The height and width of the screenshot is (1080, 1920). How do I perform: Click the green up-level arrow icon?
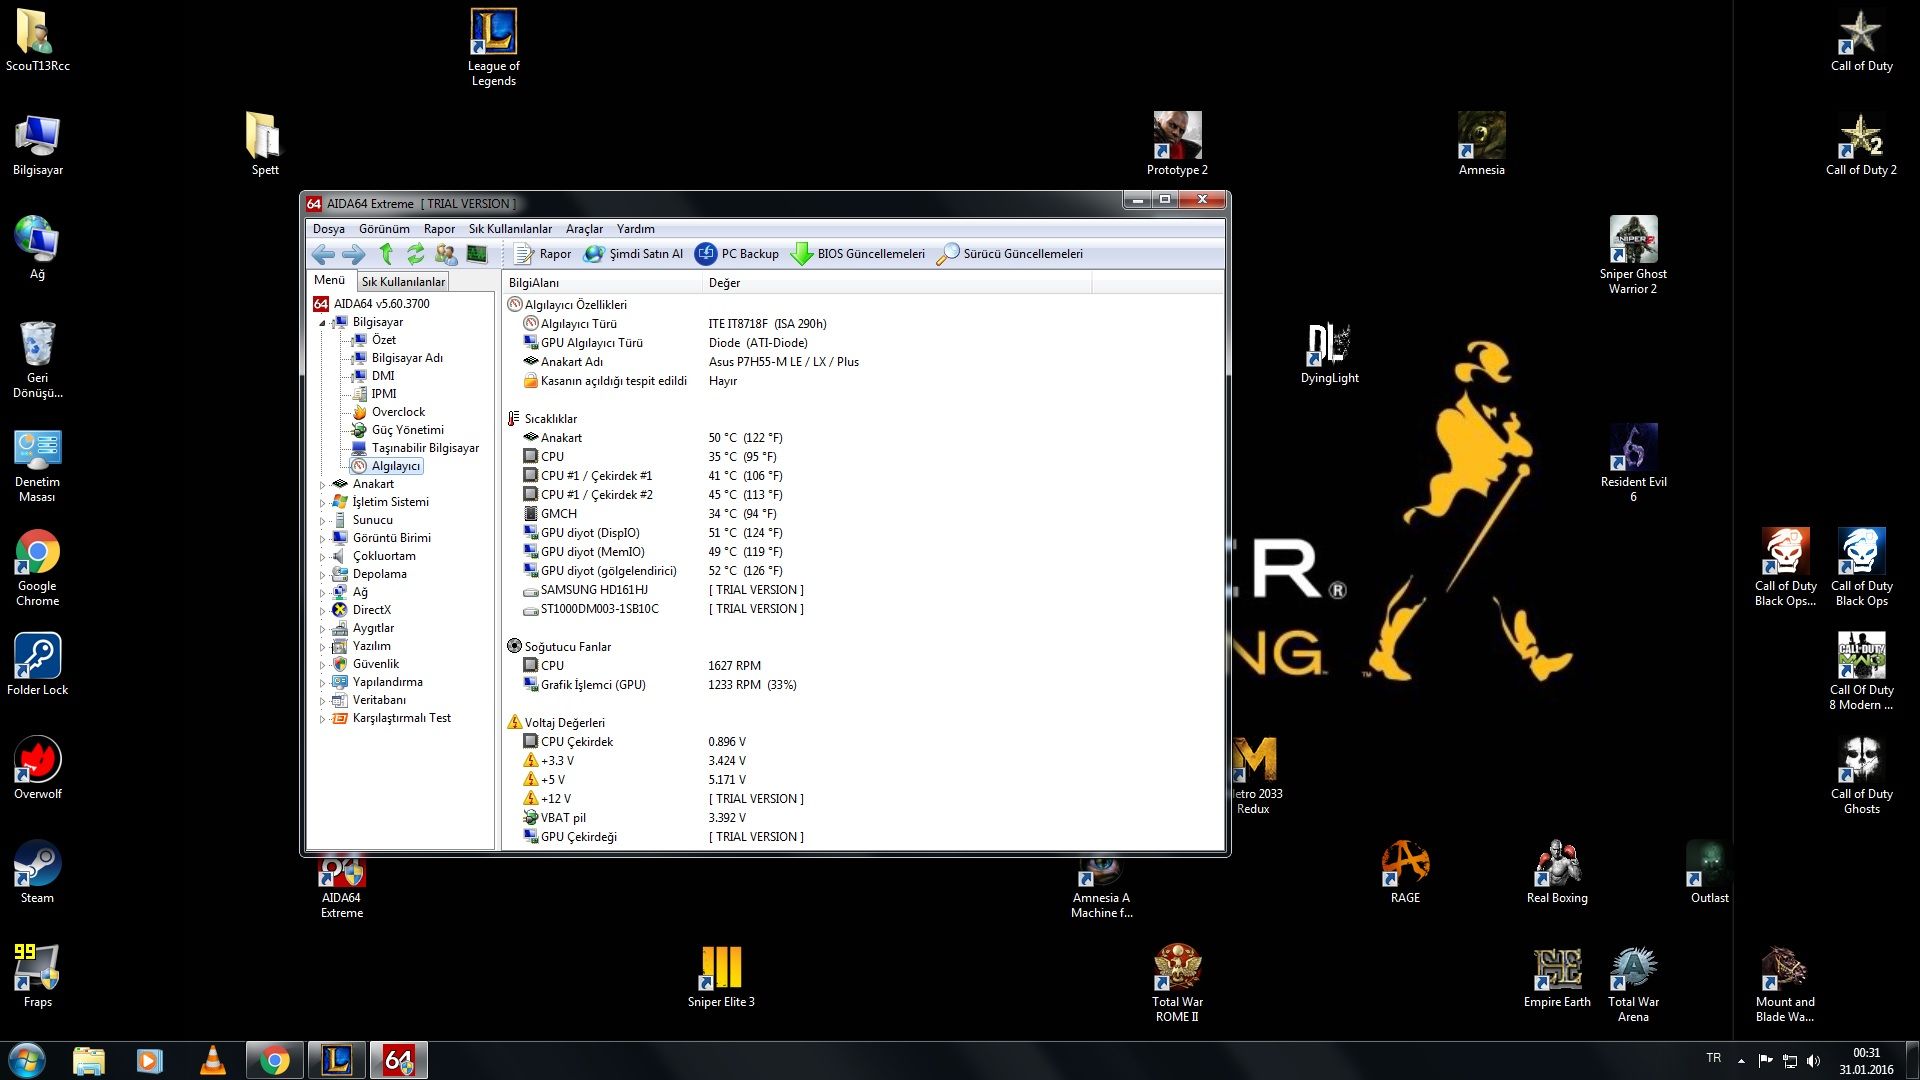click(x=386, y=254)
